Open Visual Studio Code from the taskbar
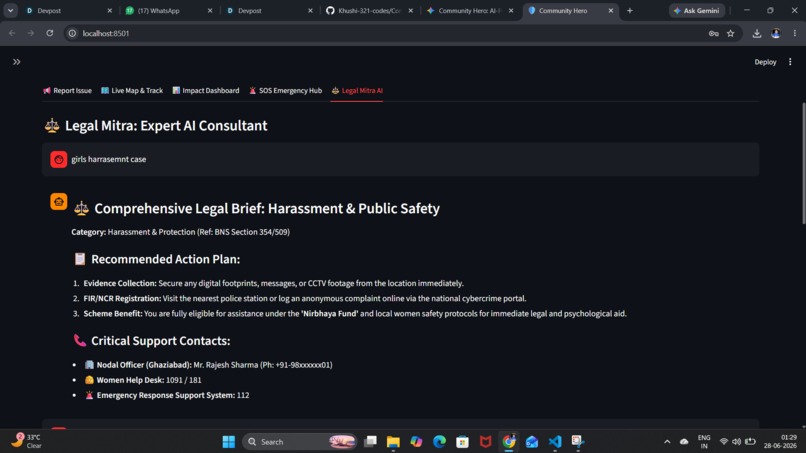806x453 pixels. (555, 442)
